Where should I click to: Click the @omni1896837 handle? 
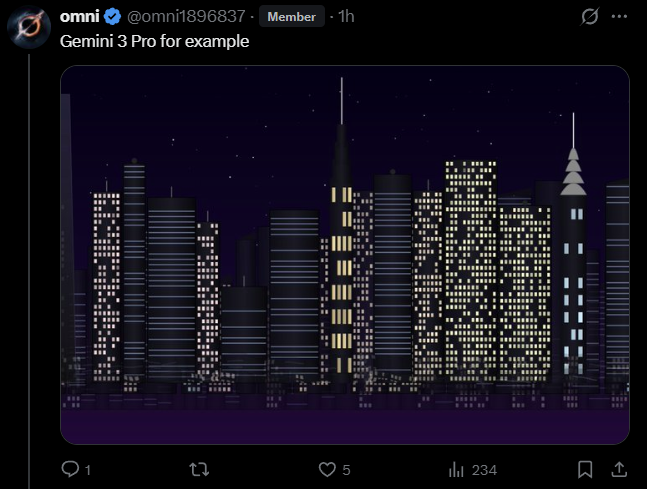click(x=186, y=17)
